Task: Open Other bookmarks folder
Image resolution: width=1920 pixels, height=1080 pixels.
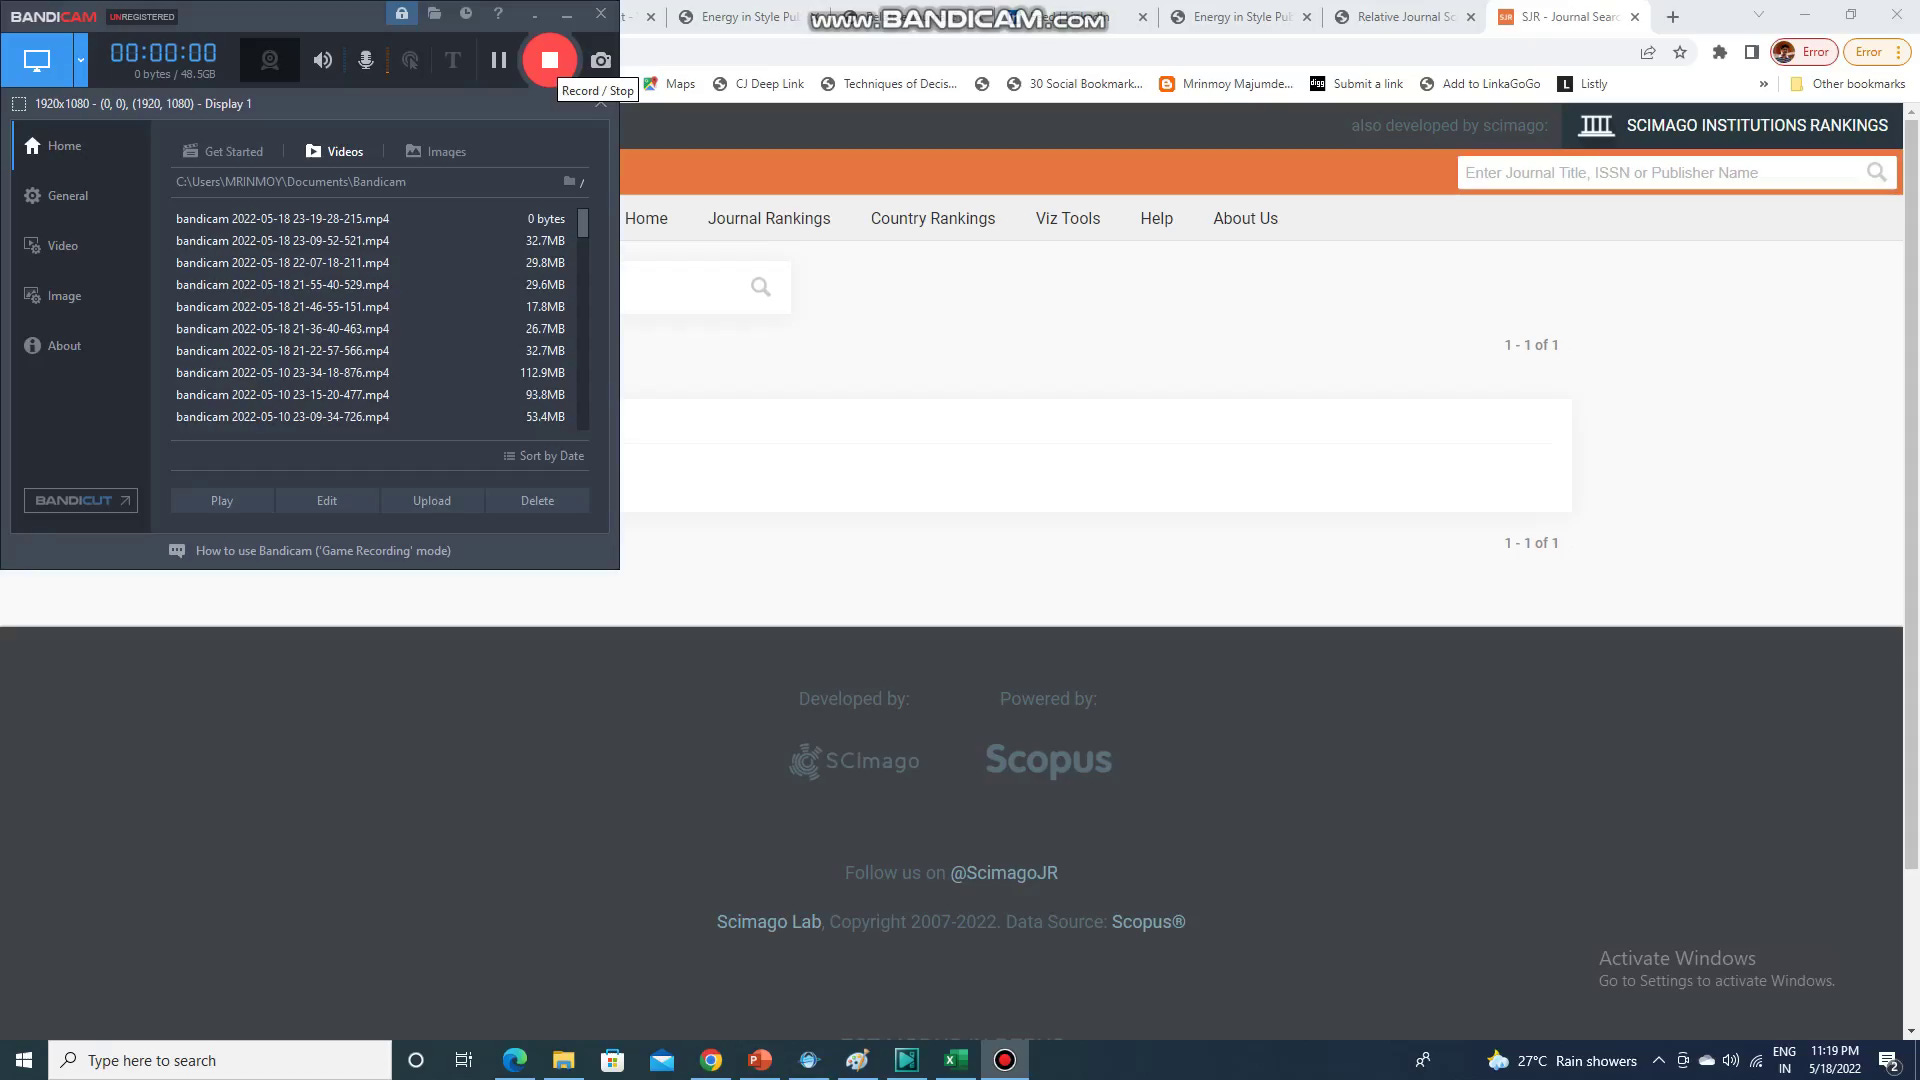Action: click(1847, 84)
